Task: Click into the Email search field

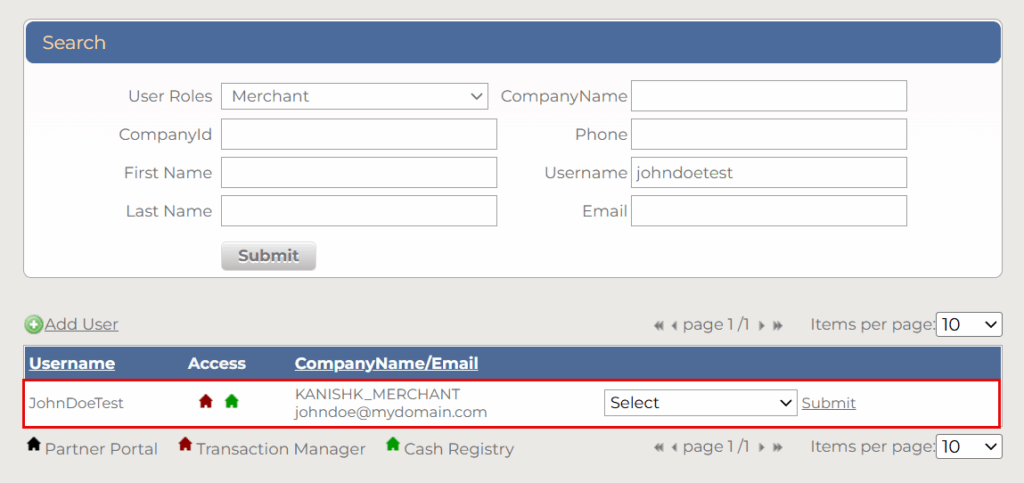Action: coord(768,211)
